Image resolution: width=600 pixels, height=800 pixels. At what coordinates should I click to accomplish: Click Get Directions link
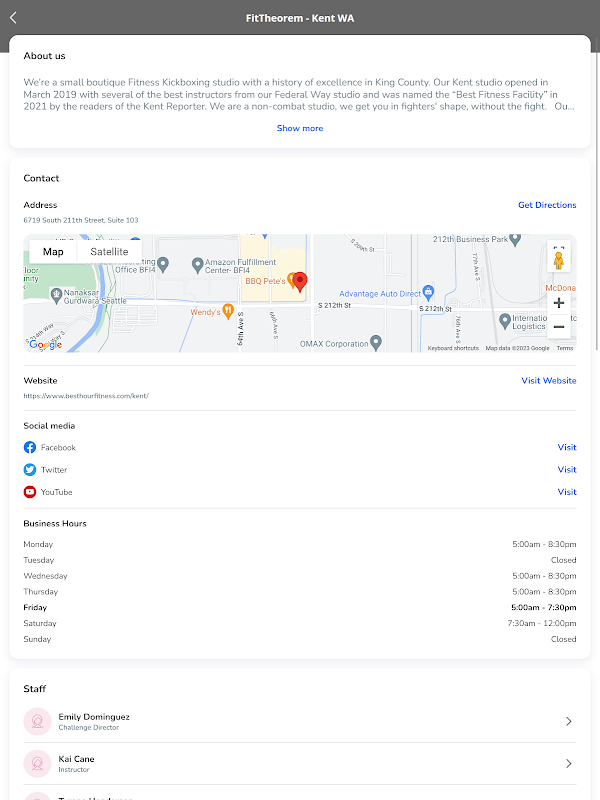[547, 205]
